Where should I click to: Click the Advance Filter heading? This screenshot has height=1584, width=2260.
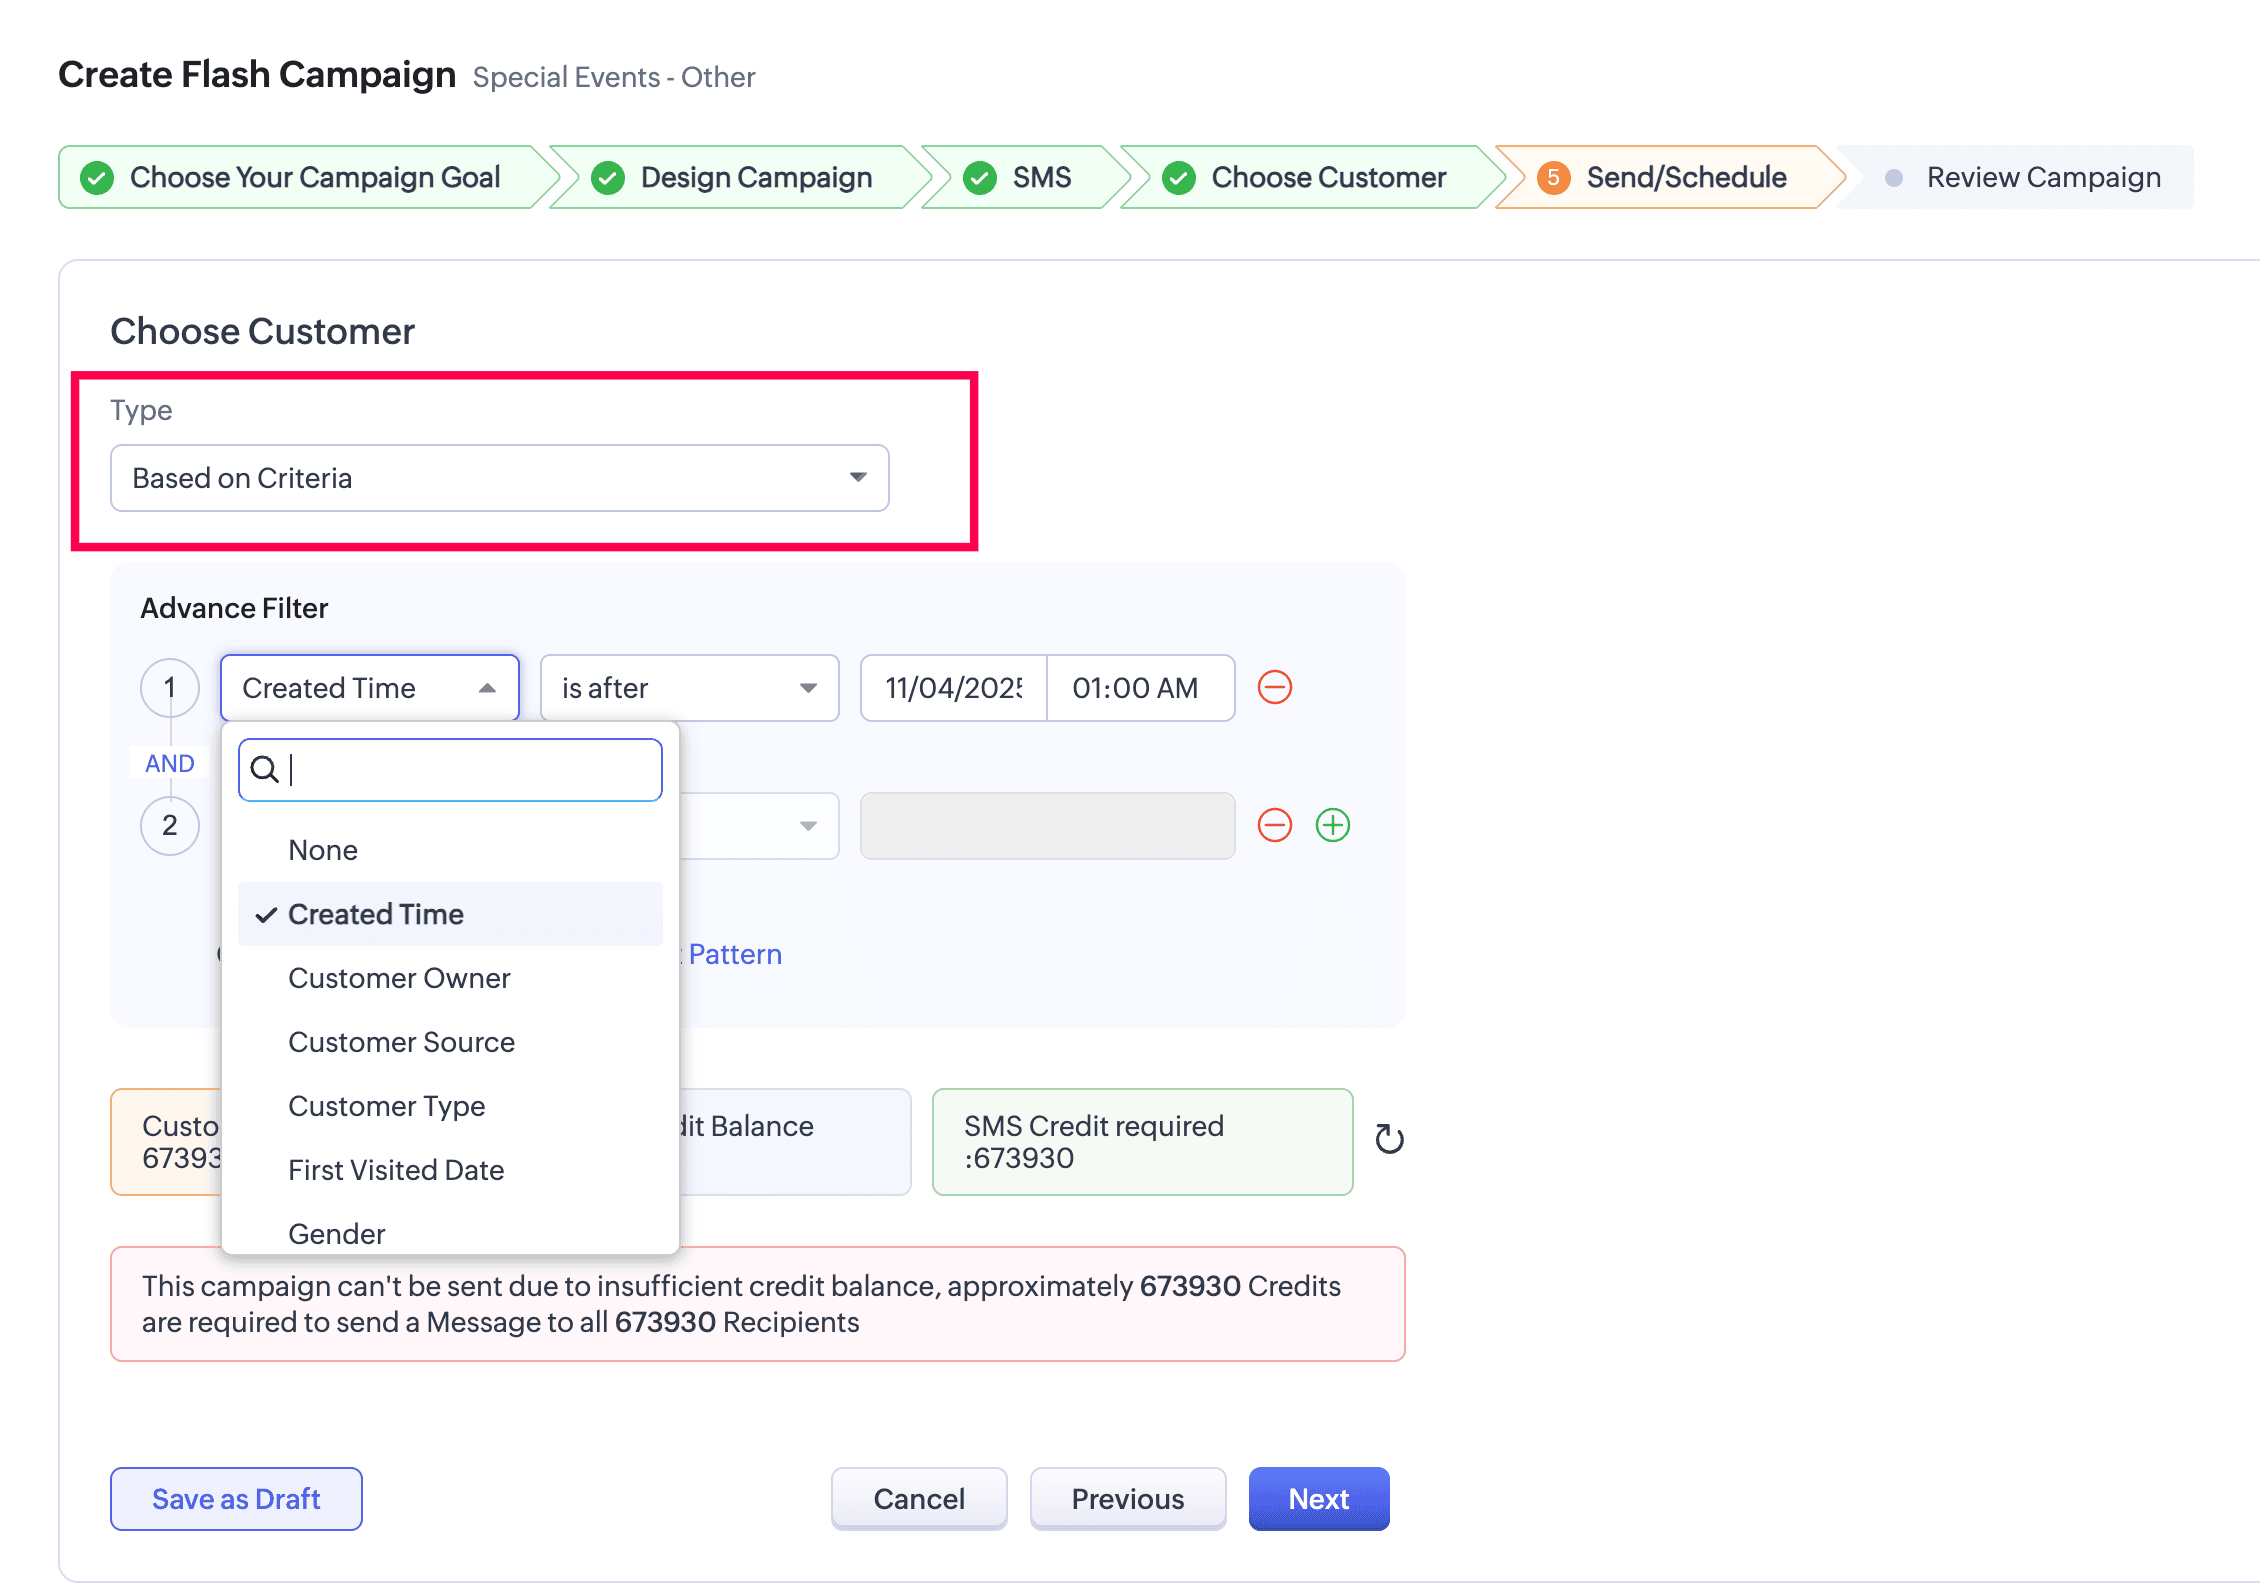(x=234, y=608)
